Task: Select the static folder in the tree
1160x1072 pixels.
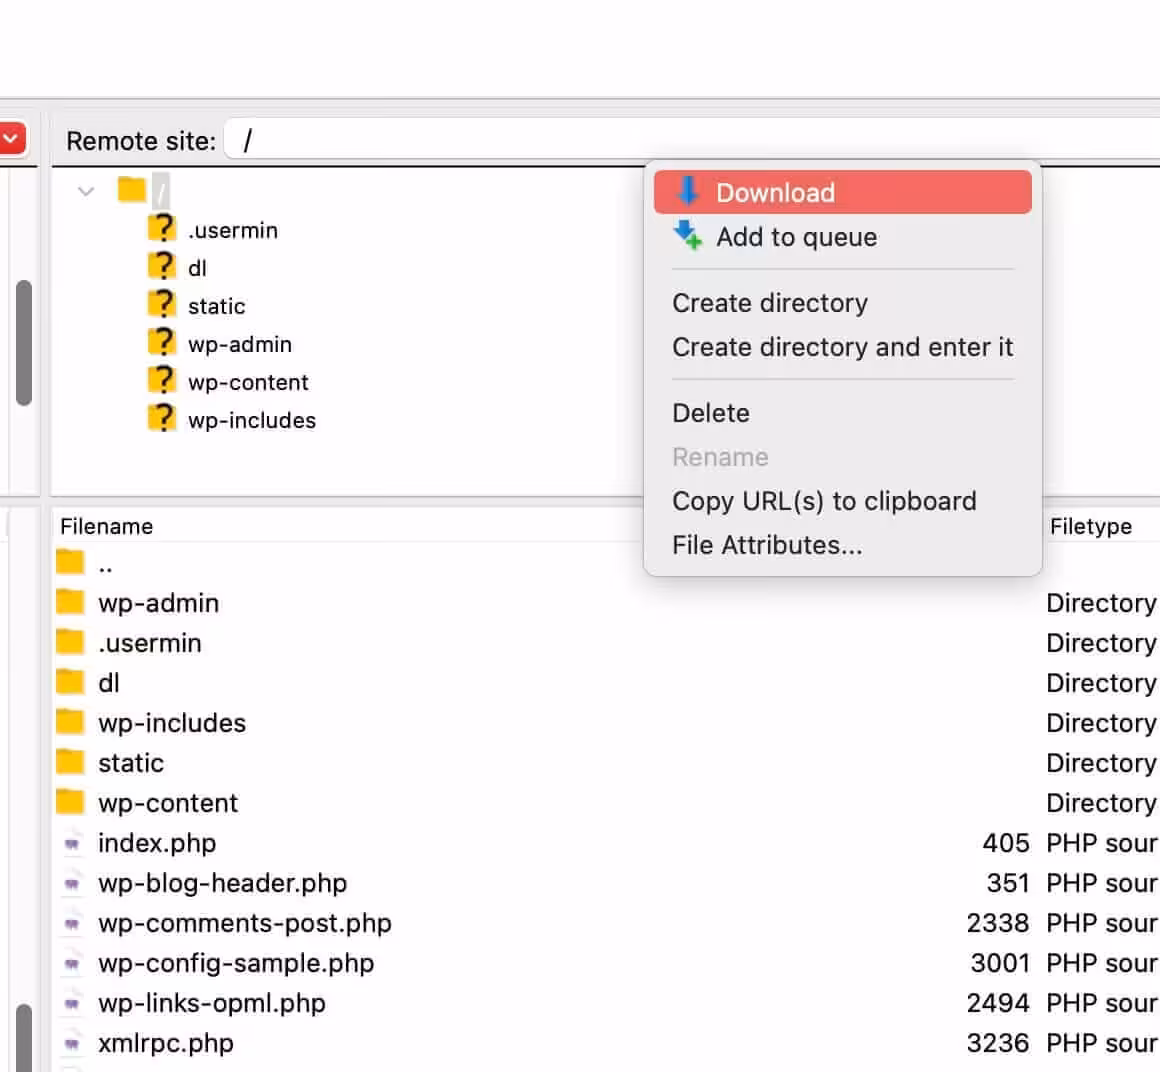Action: 216,305
